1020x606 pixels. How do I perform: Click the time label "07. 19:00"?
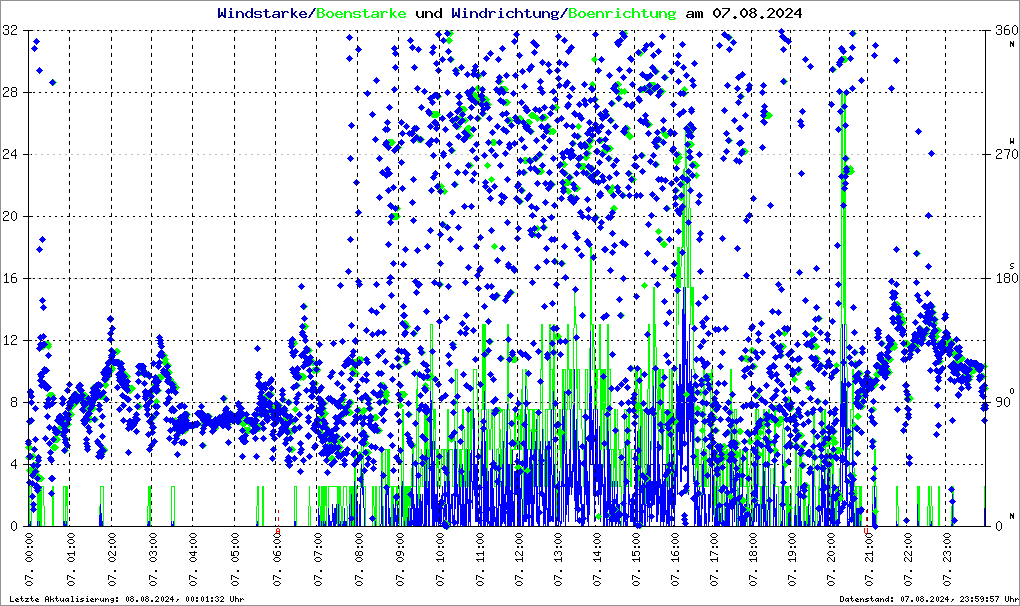coord(792,559)
